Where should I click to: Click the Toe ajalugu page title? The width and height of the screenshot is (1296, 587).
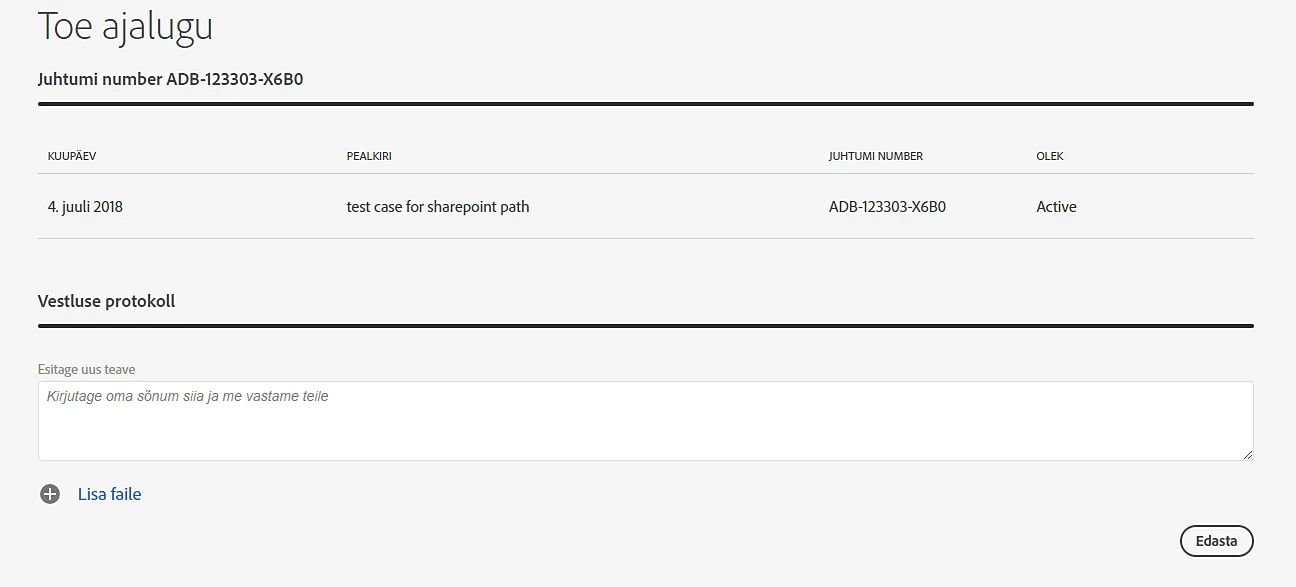tap(125, 26)
